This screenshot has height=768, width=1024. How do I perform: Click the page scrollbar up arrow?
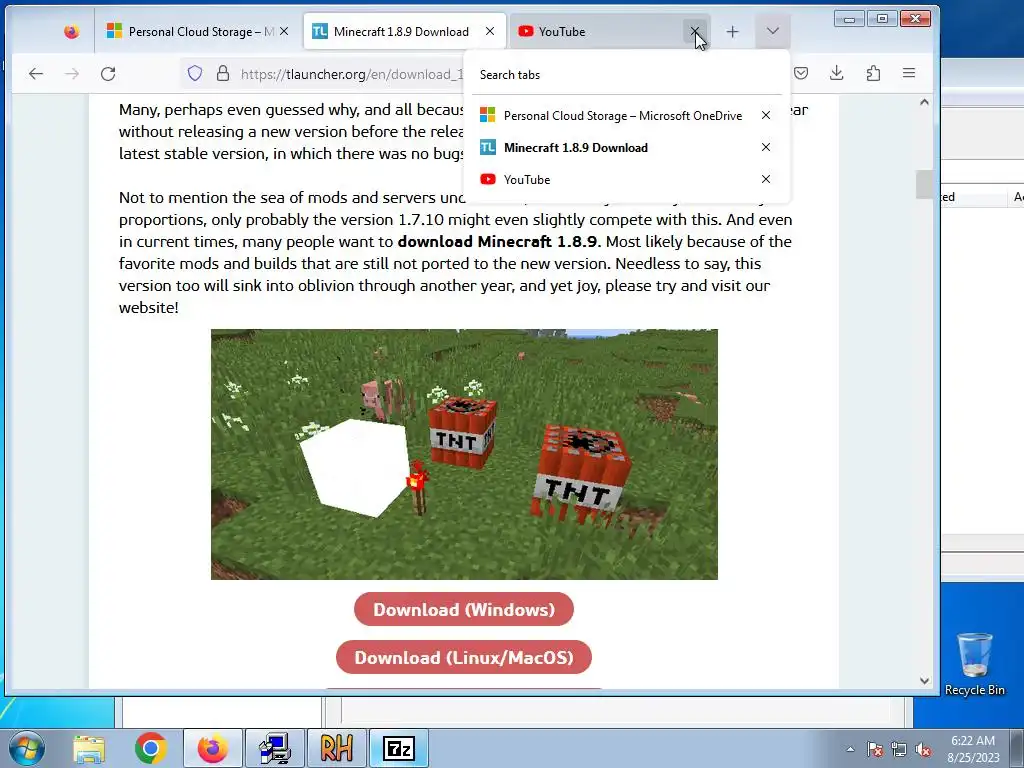point(924,102)
